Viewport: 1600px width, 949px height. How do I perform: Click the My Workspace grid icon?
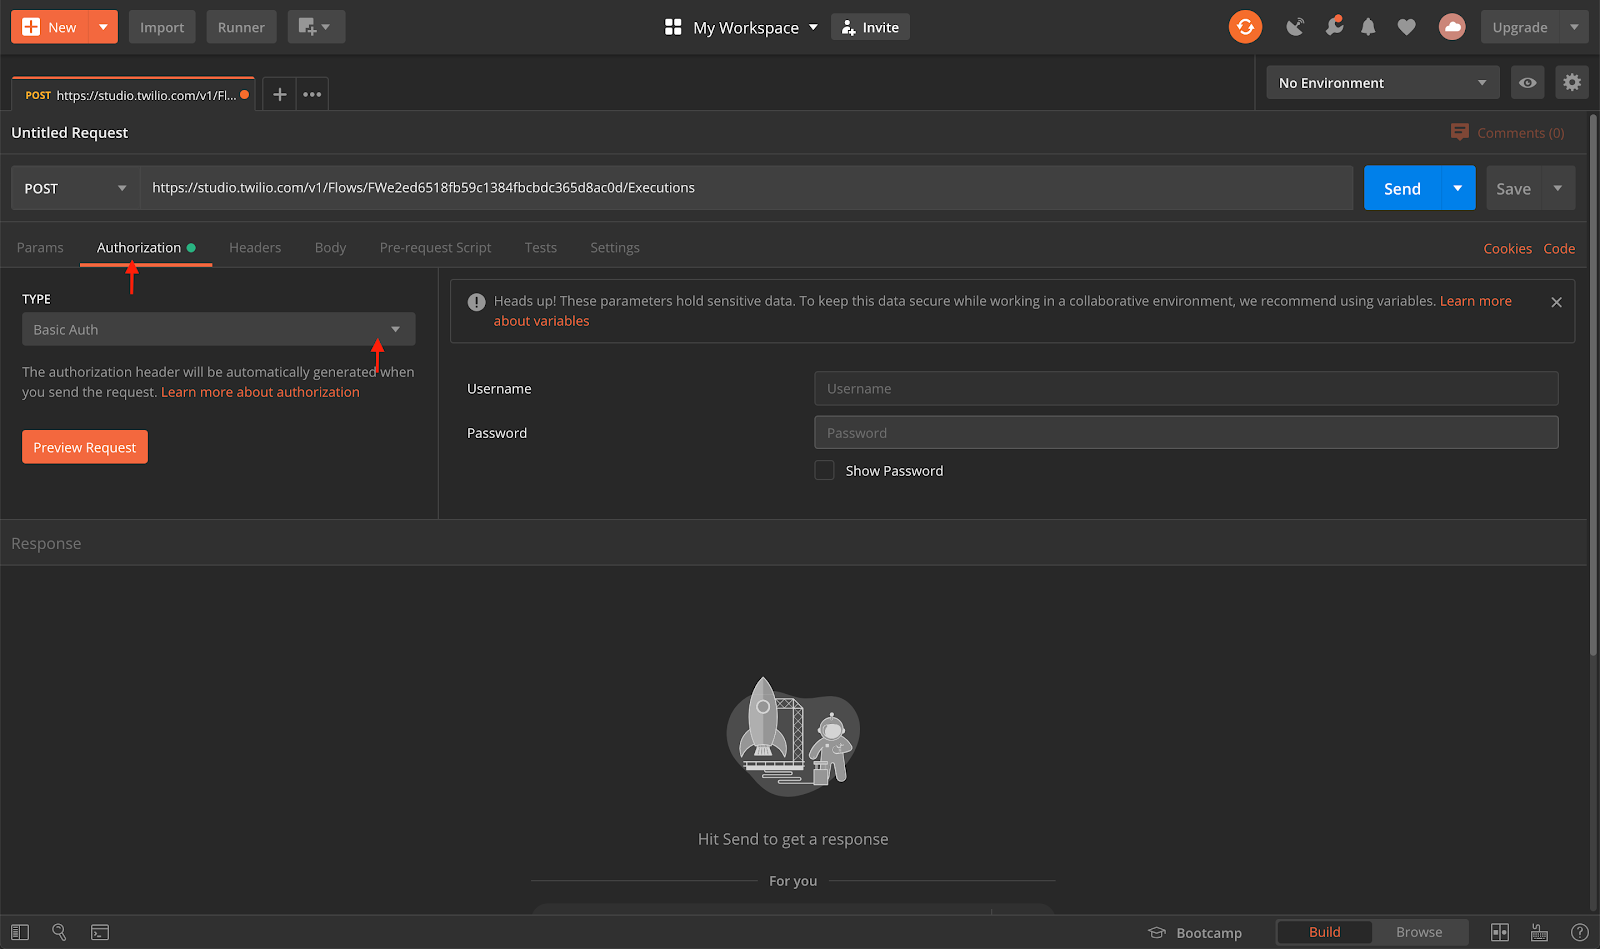(673, 27)
